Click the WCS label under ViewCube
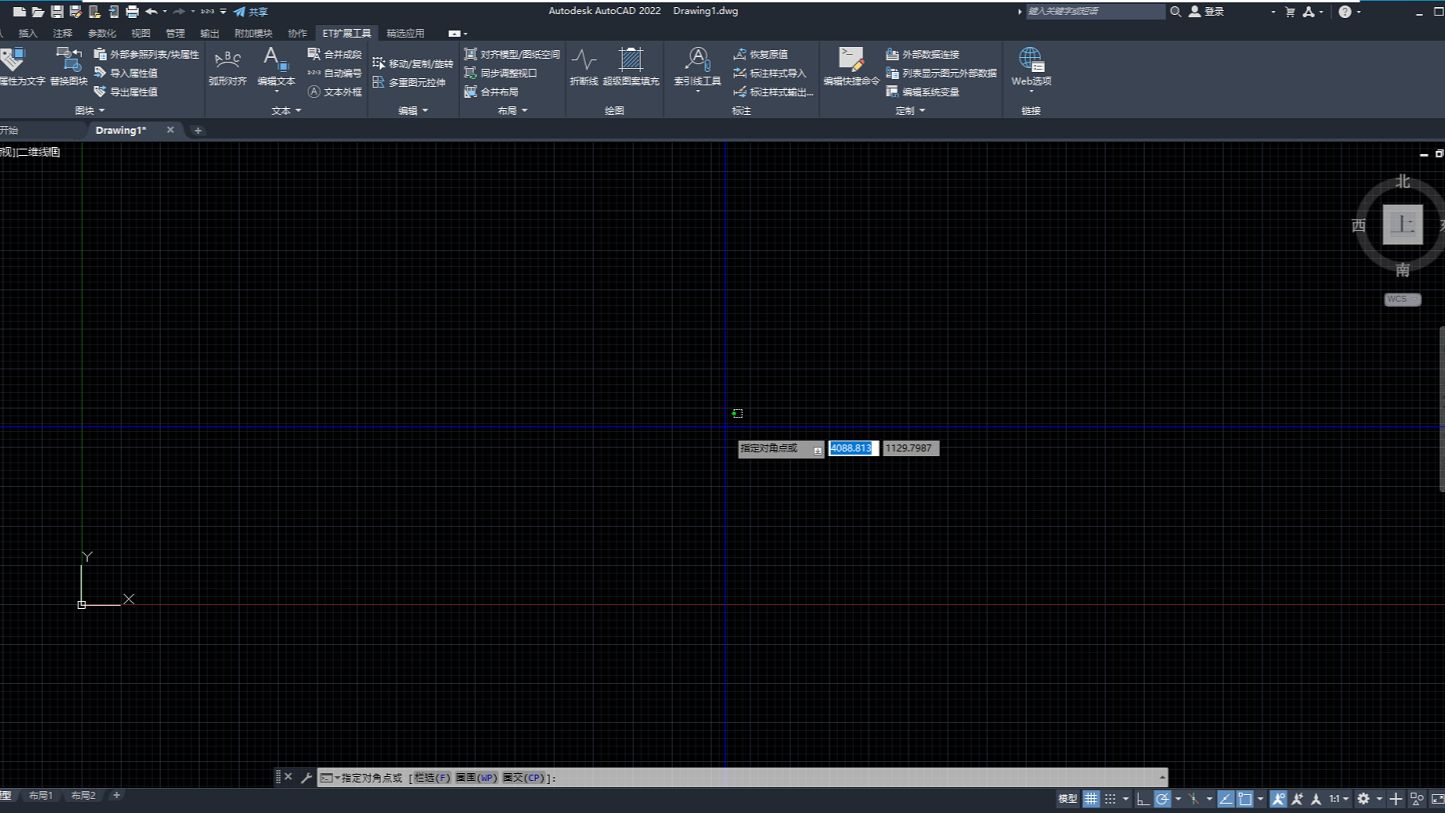The height and width of the screenshot is (813, 1445). point(1402,299)
